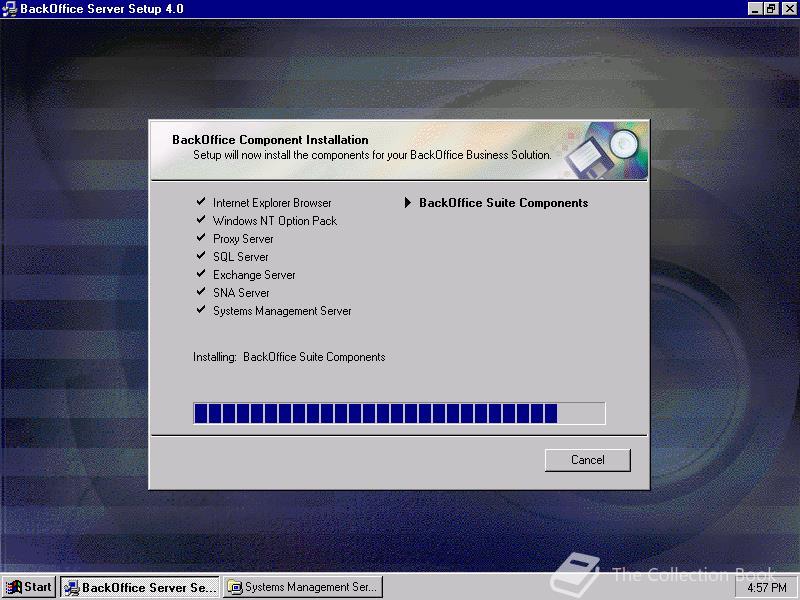Click BackOffice Component Installation heading
This screenshot has width=800, height=600.
click(270, 140)
